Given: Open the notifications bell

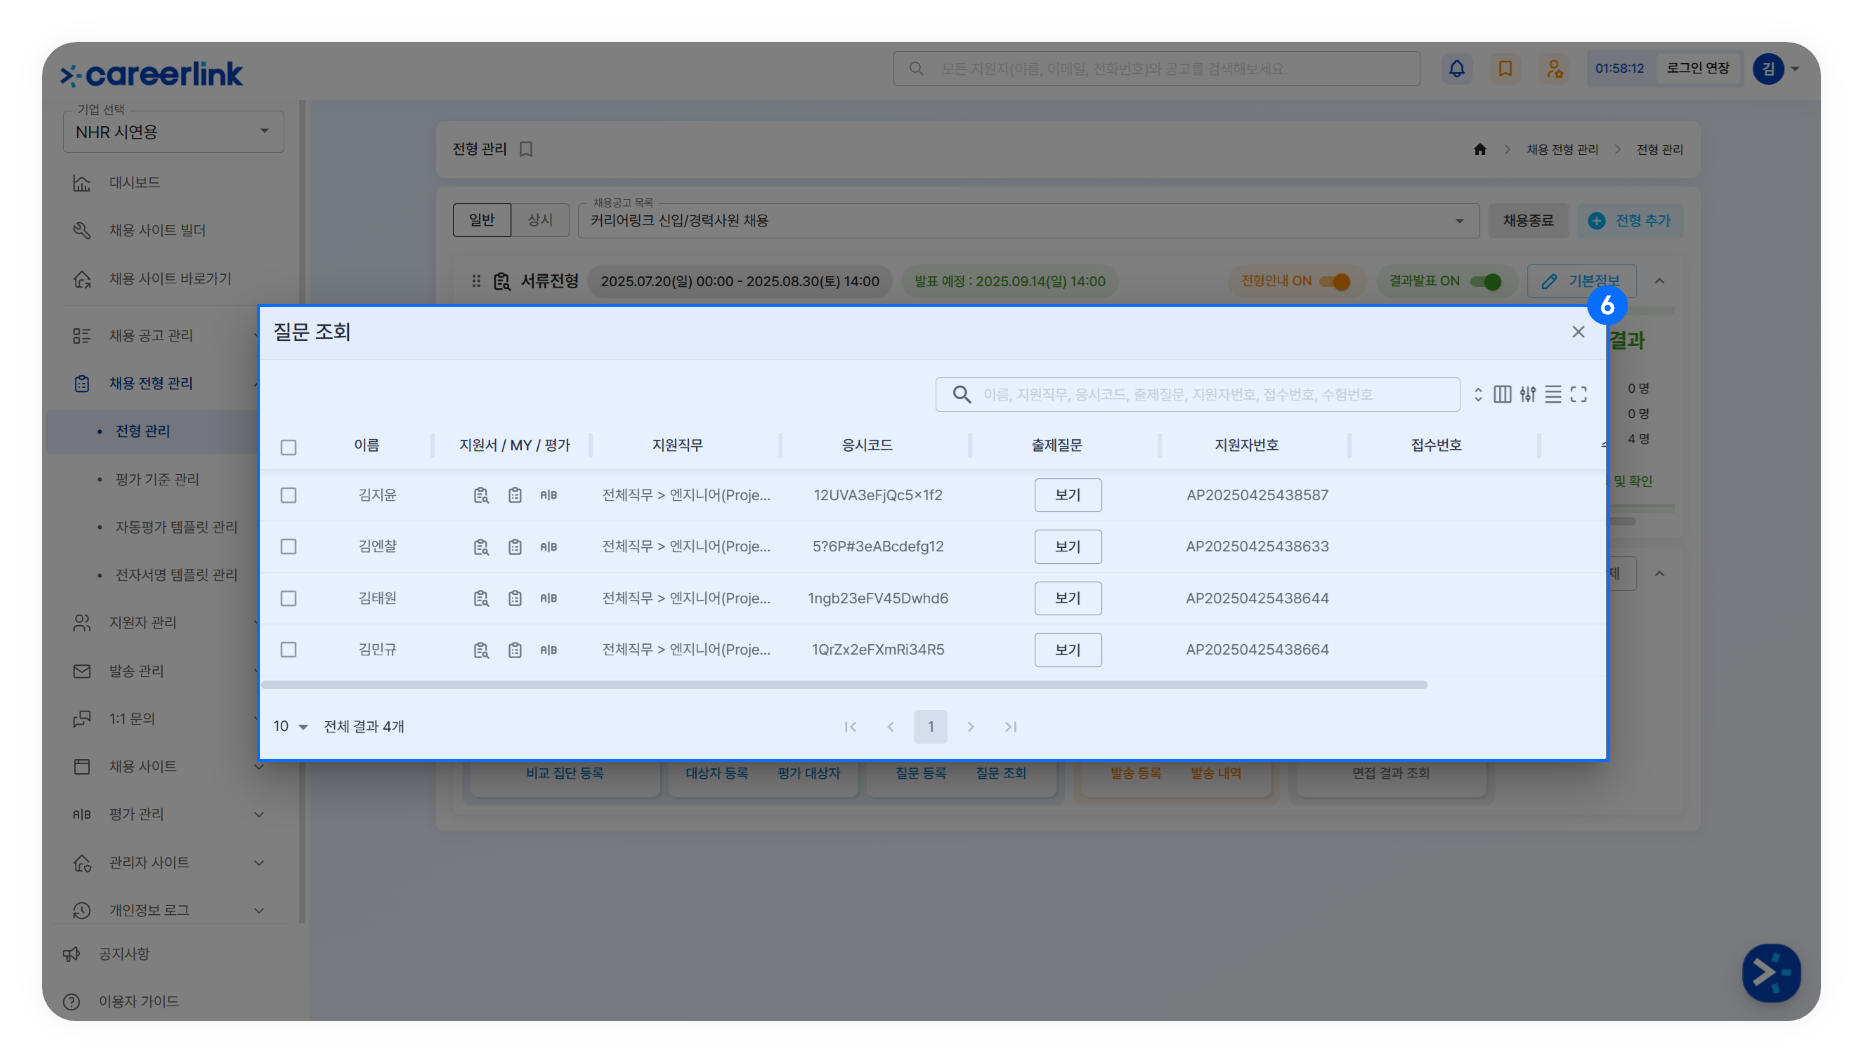Looking at the screenshot, I should [x=1457, y=68].
